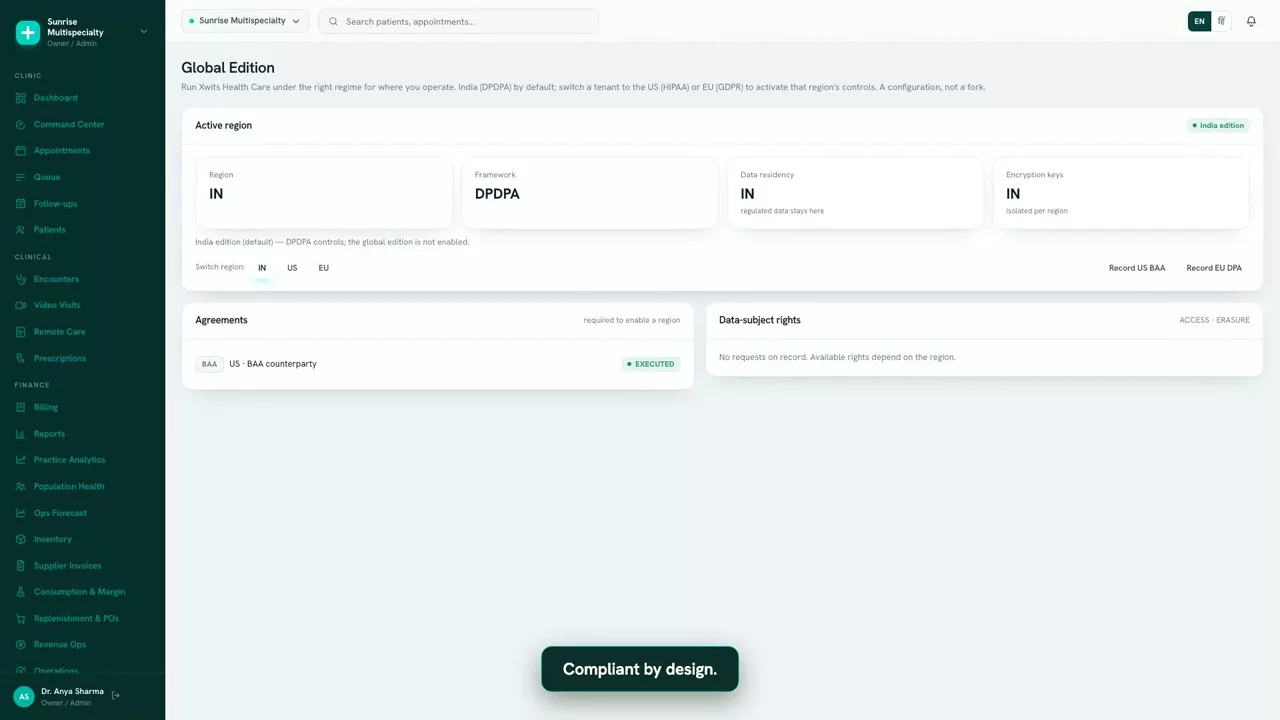Click the Sunrise Multispecialty plus logo

(28, 32)
